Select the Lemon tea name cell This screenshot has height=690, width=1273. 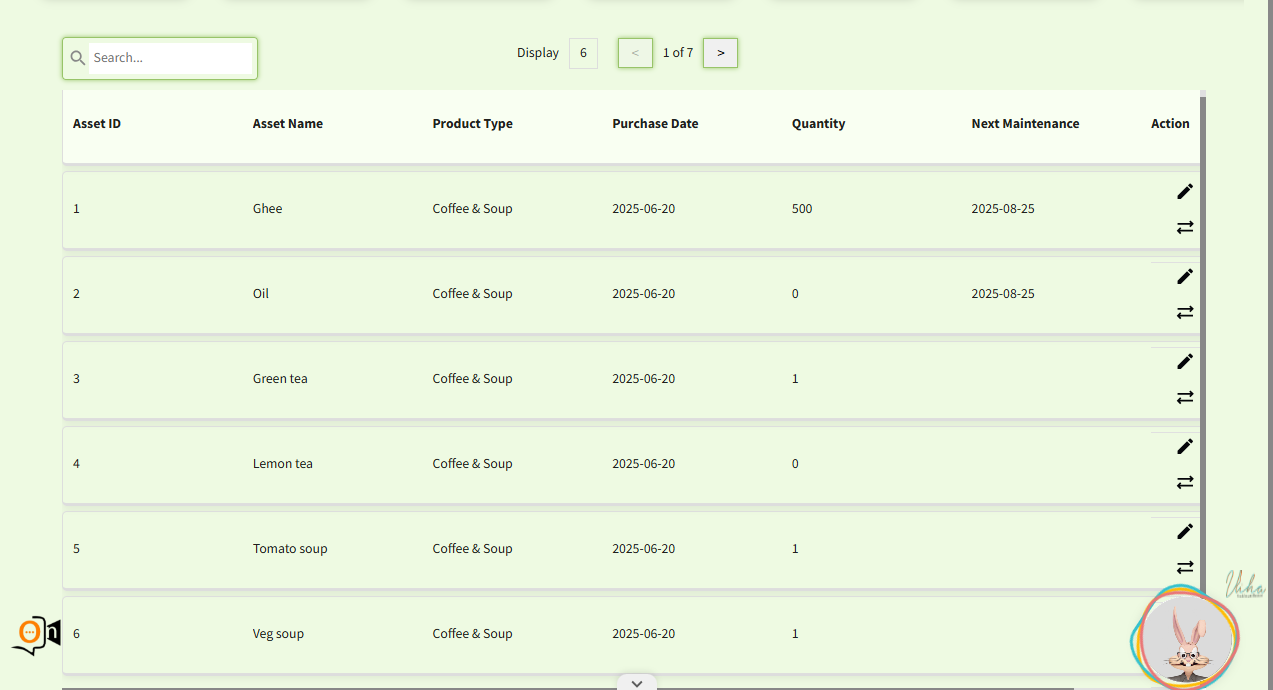283,464
